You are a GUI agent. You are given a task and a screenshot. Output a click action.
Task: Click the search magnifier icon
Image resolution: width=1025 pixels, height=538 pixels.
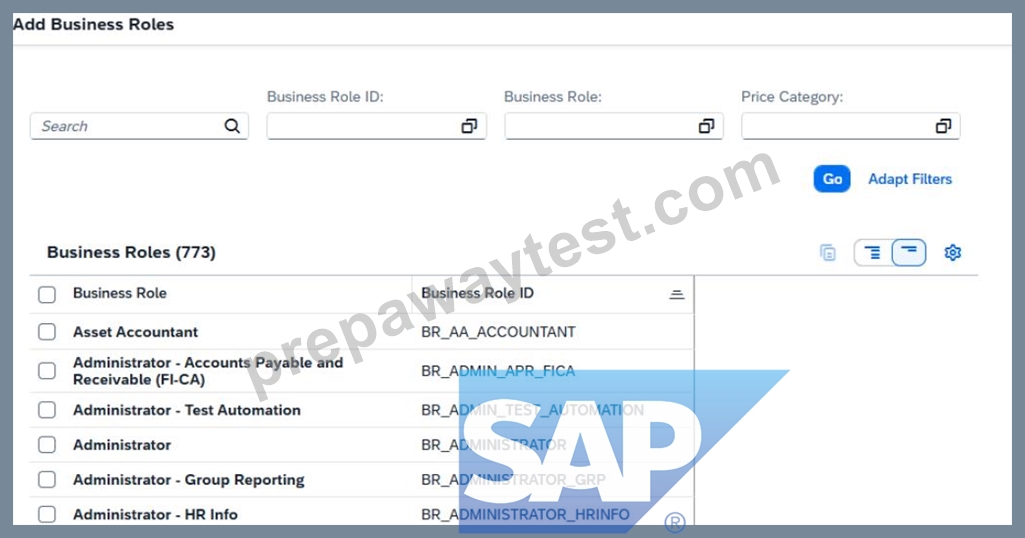[x=232, y=126]
